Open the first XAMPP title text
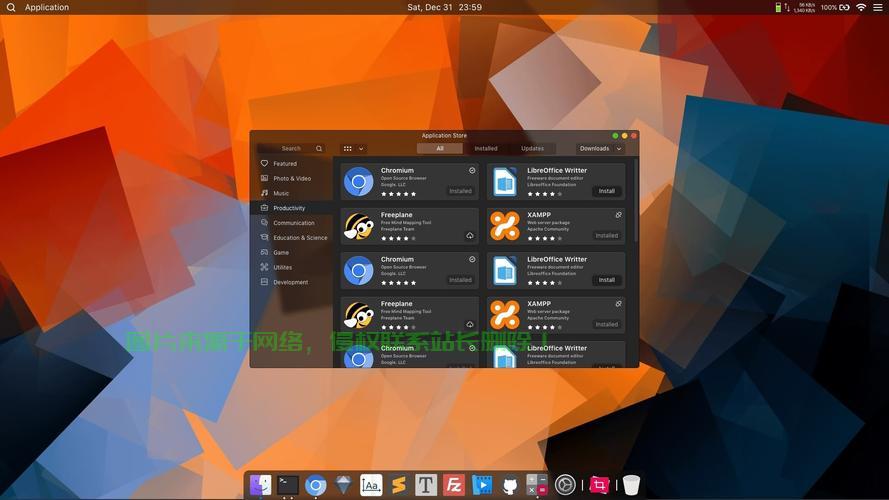Viewport: 889px width, 500px height. tap(539, 215)
